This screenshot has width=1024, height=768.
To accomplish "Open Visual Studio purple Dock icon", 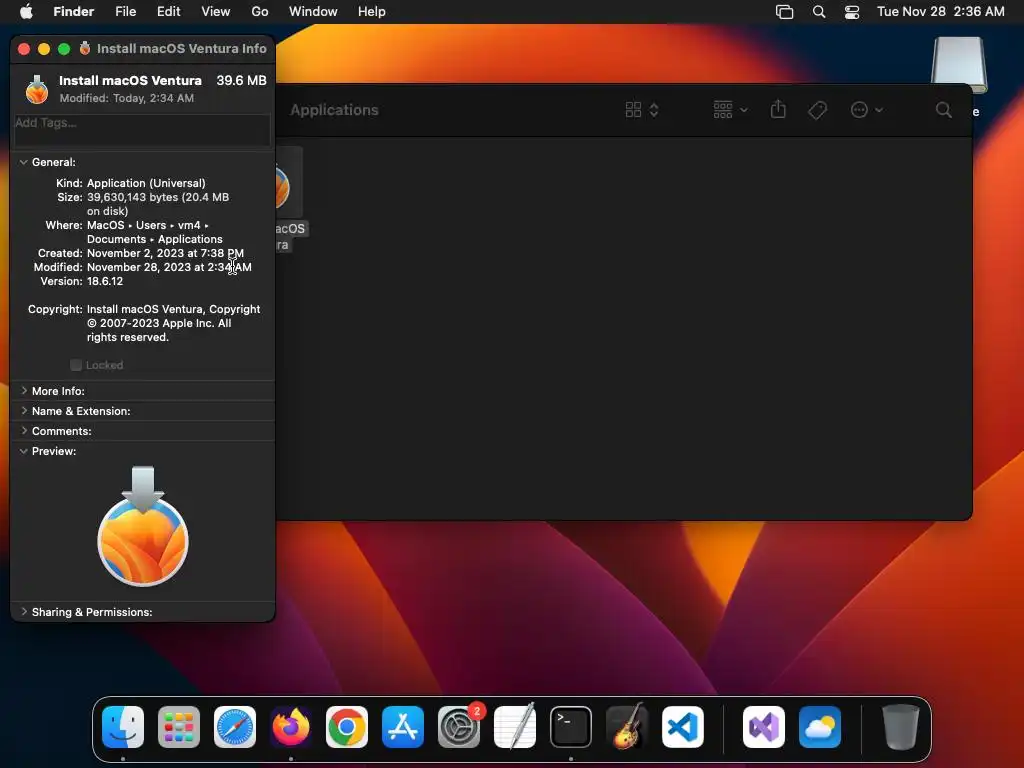I will point(764,727).
